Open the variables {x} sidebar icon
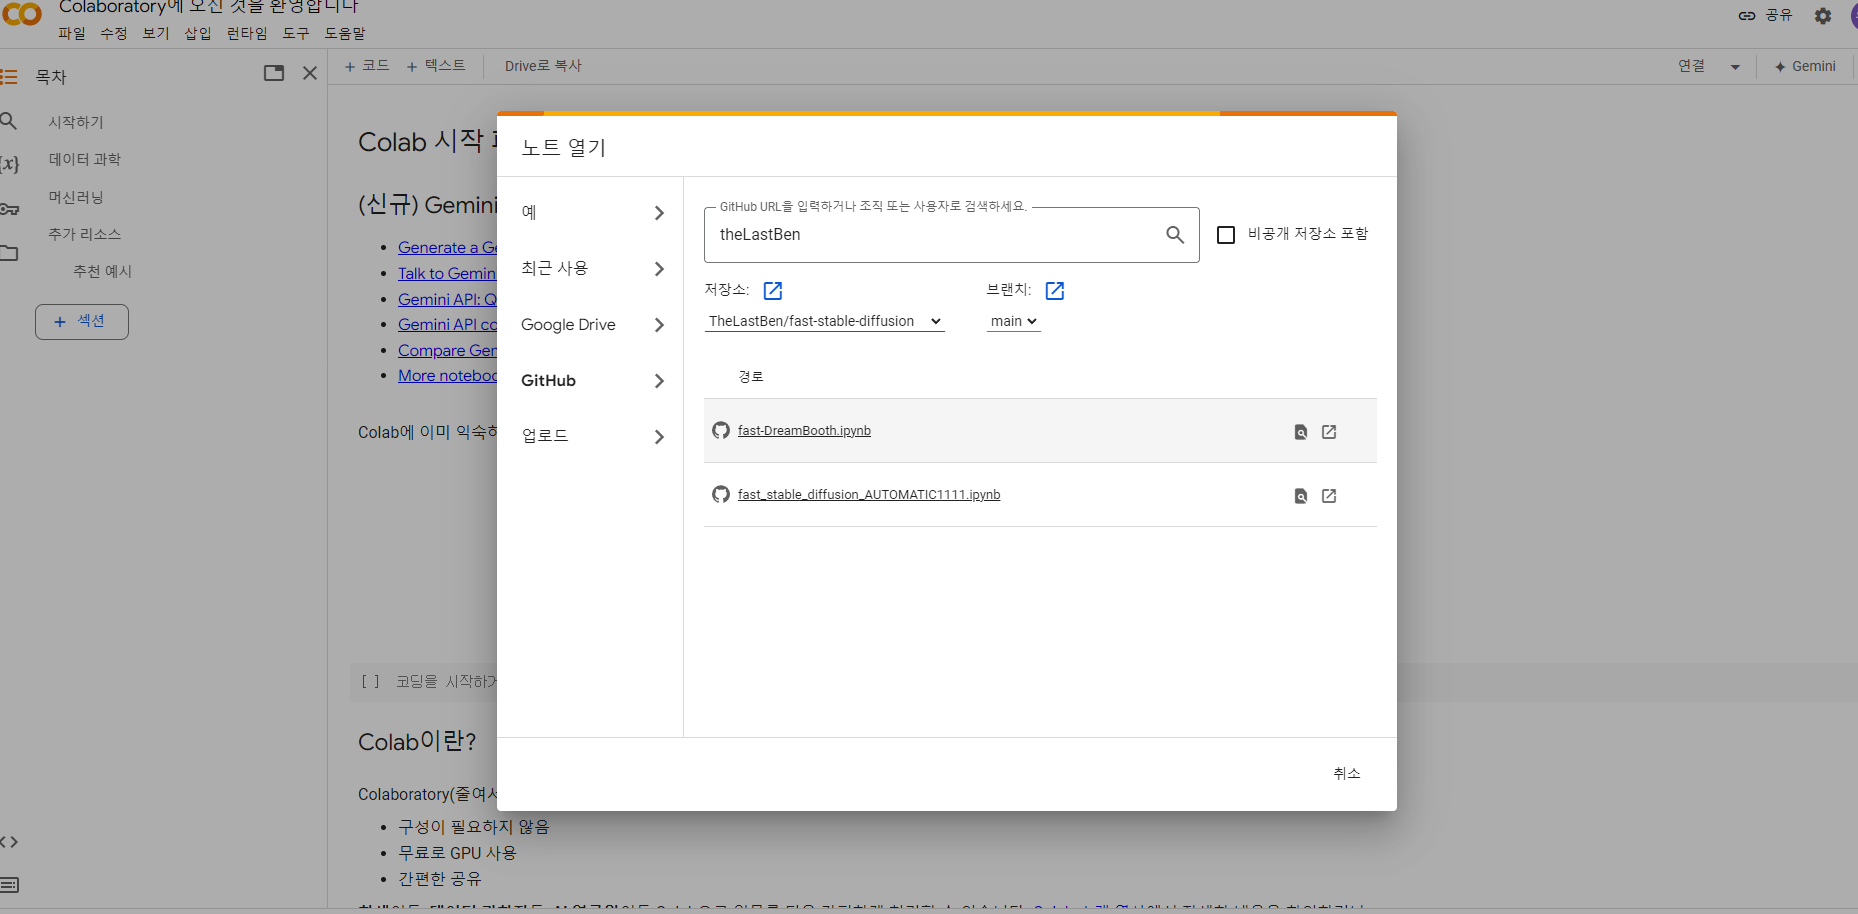1858x914 pixels. pos(9,164)
